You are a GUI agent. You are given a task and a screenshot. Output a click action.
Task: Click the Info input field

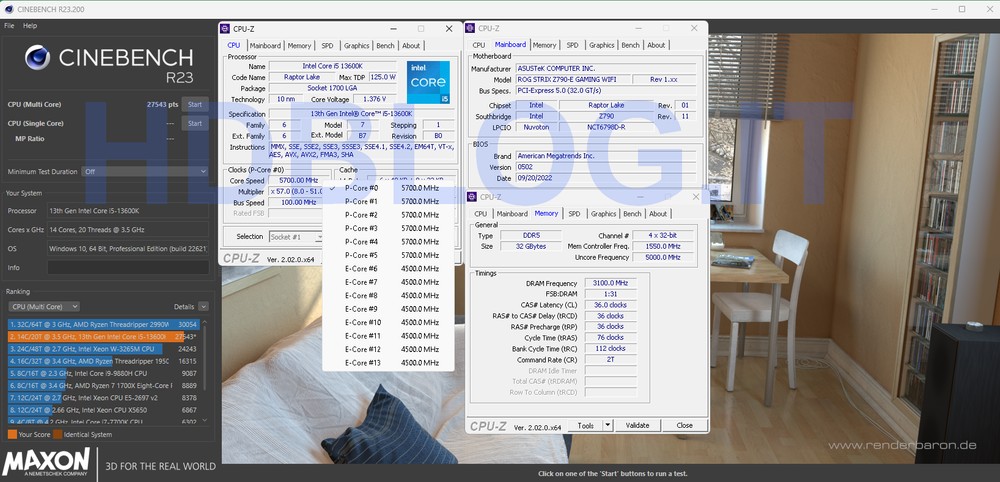click(x=127, y=267)
